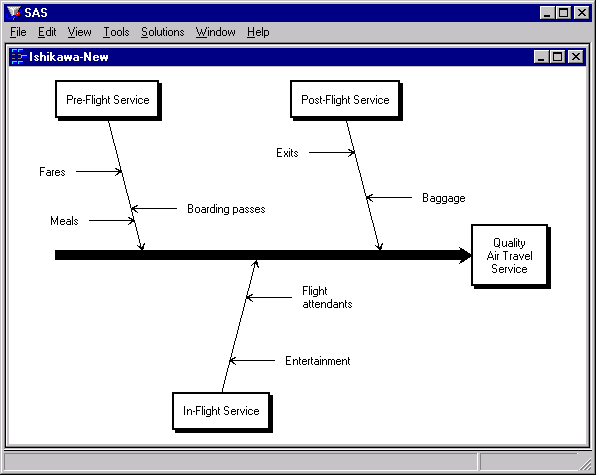Minimize the main SAS window

[547, 13]
